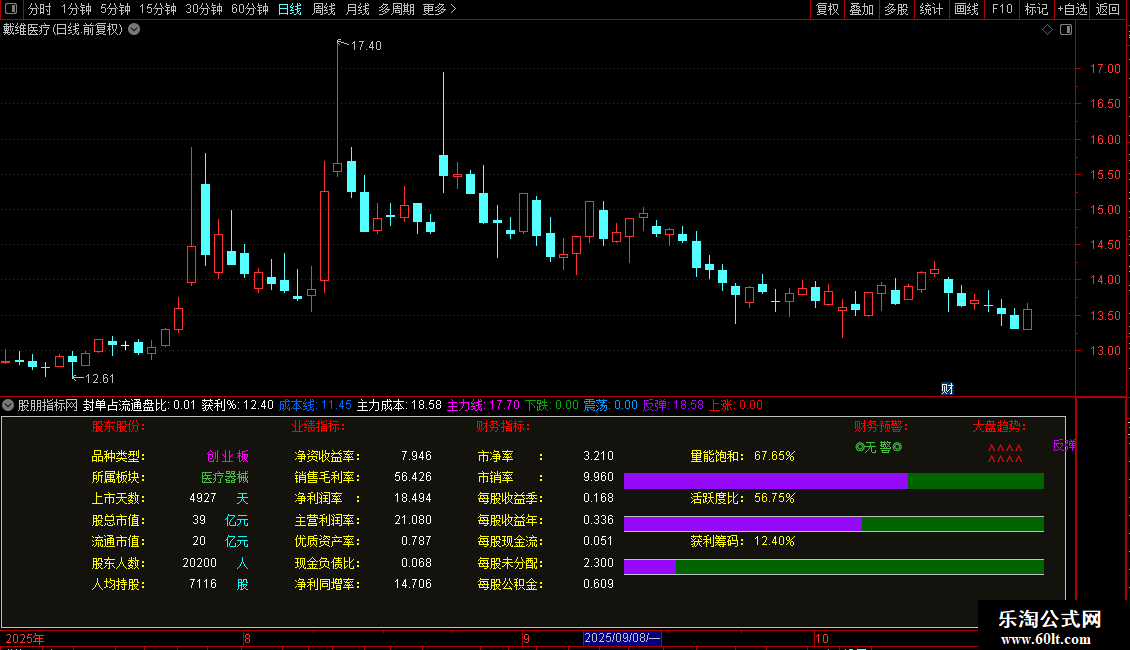Switch to the 5分钟 chart period

pyautogui.click(x=115, y=10)
